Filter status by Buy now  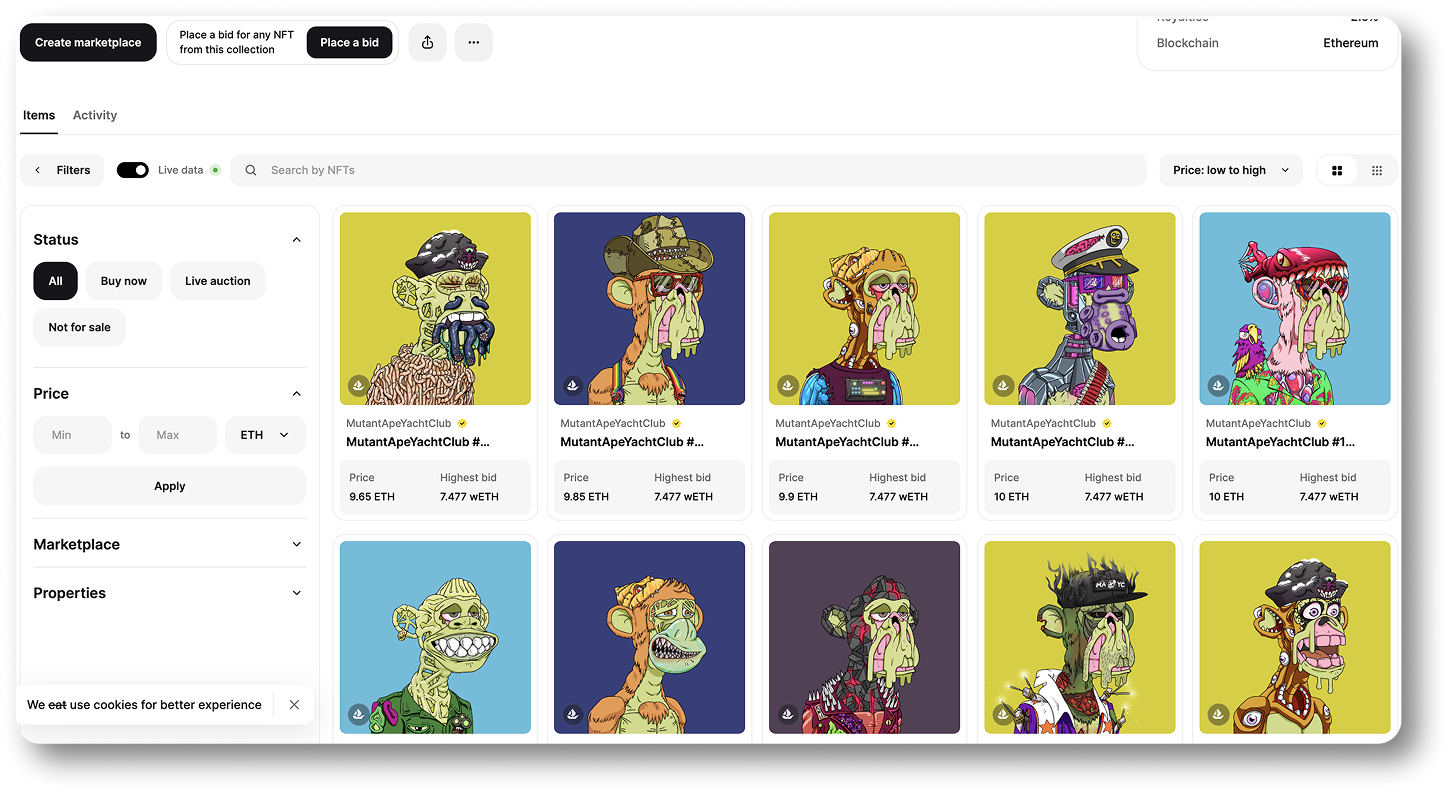coord(124,281)
